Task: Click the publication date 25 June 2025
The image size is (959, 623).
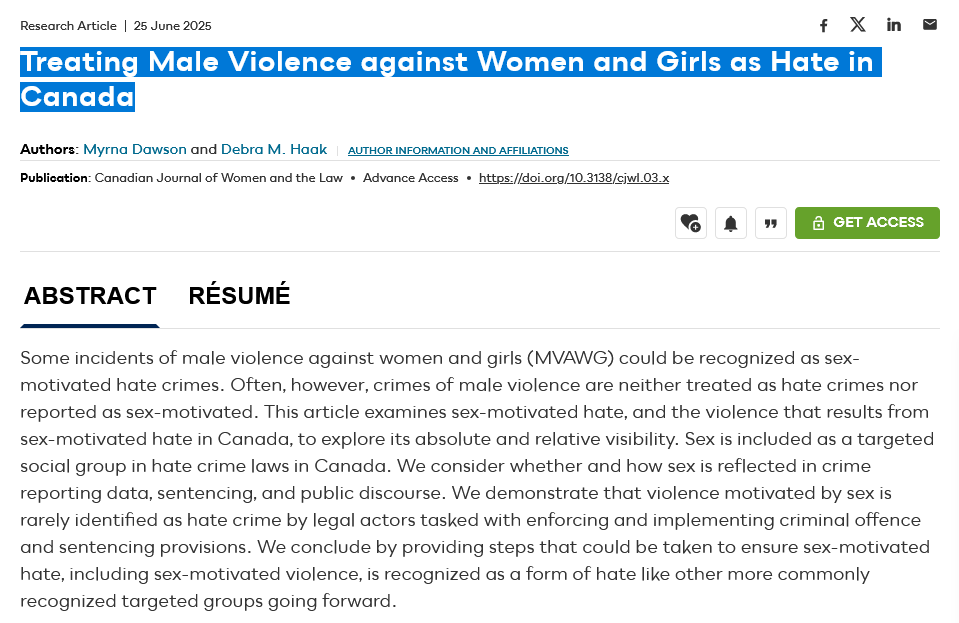Action: tap(172, 25)
